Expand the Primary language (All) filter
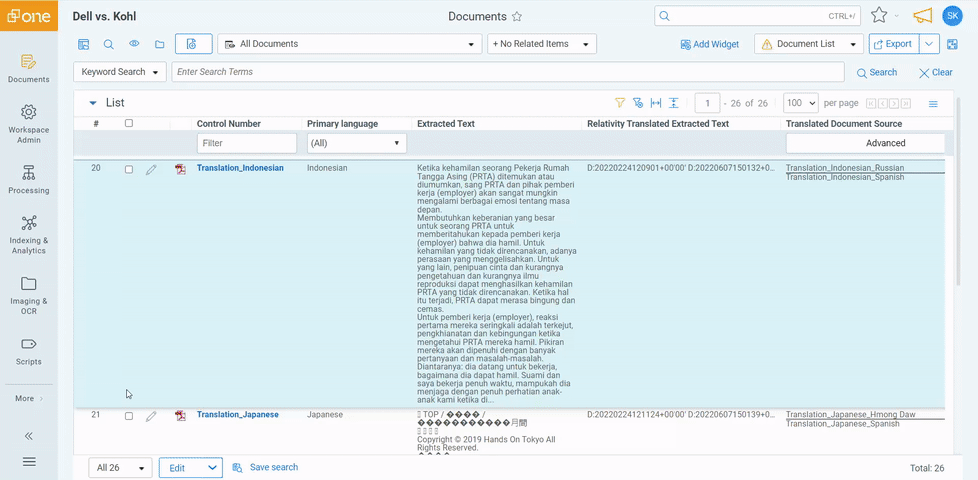The width and height of the screenshot is (978, 480). tap(356, 144)
